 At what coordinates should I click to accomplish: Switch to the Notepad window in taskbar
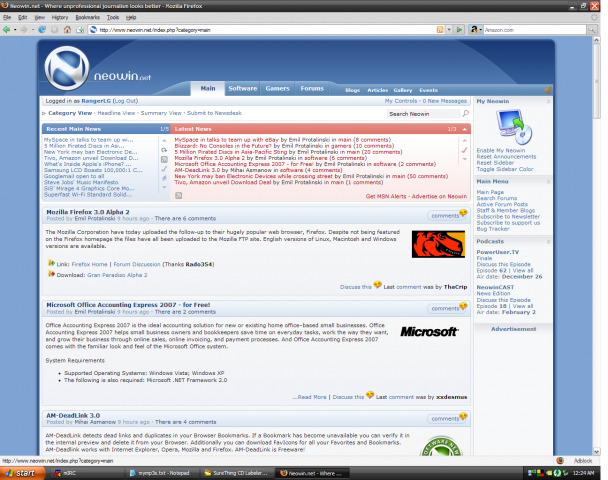[162, 473]
